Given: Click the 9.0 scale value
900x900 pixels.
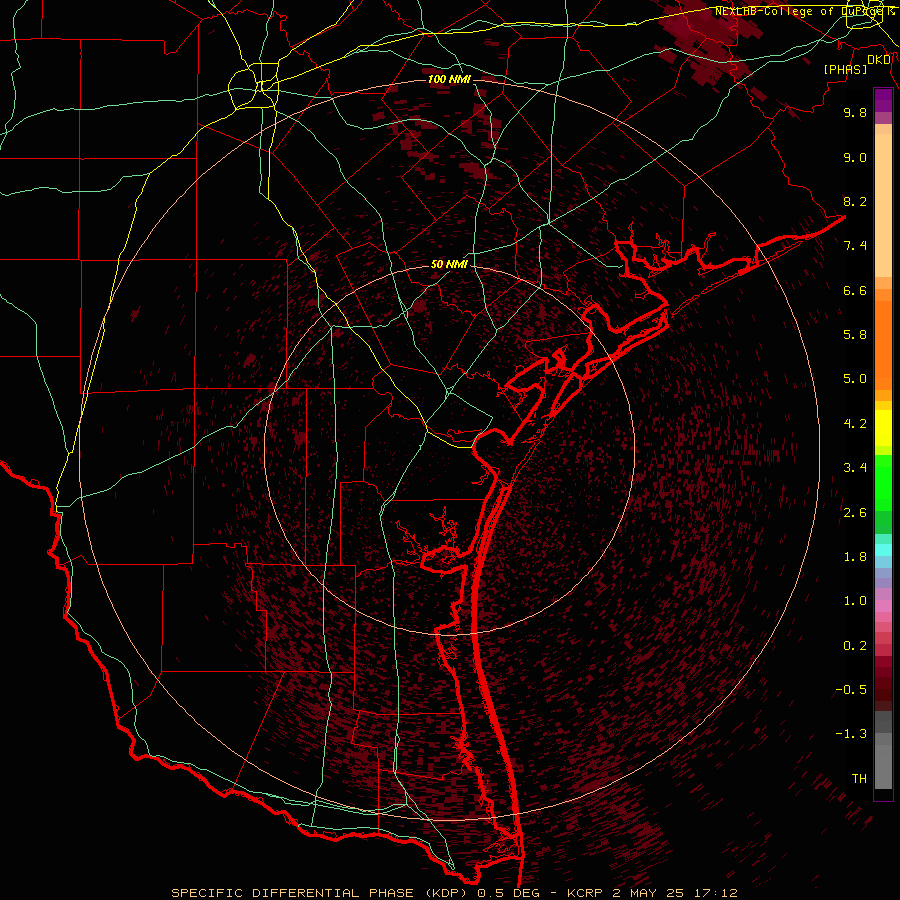Looking at the screenshot, I should click(855, 158).
